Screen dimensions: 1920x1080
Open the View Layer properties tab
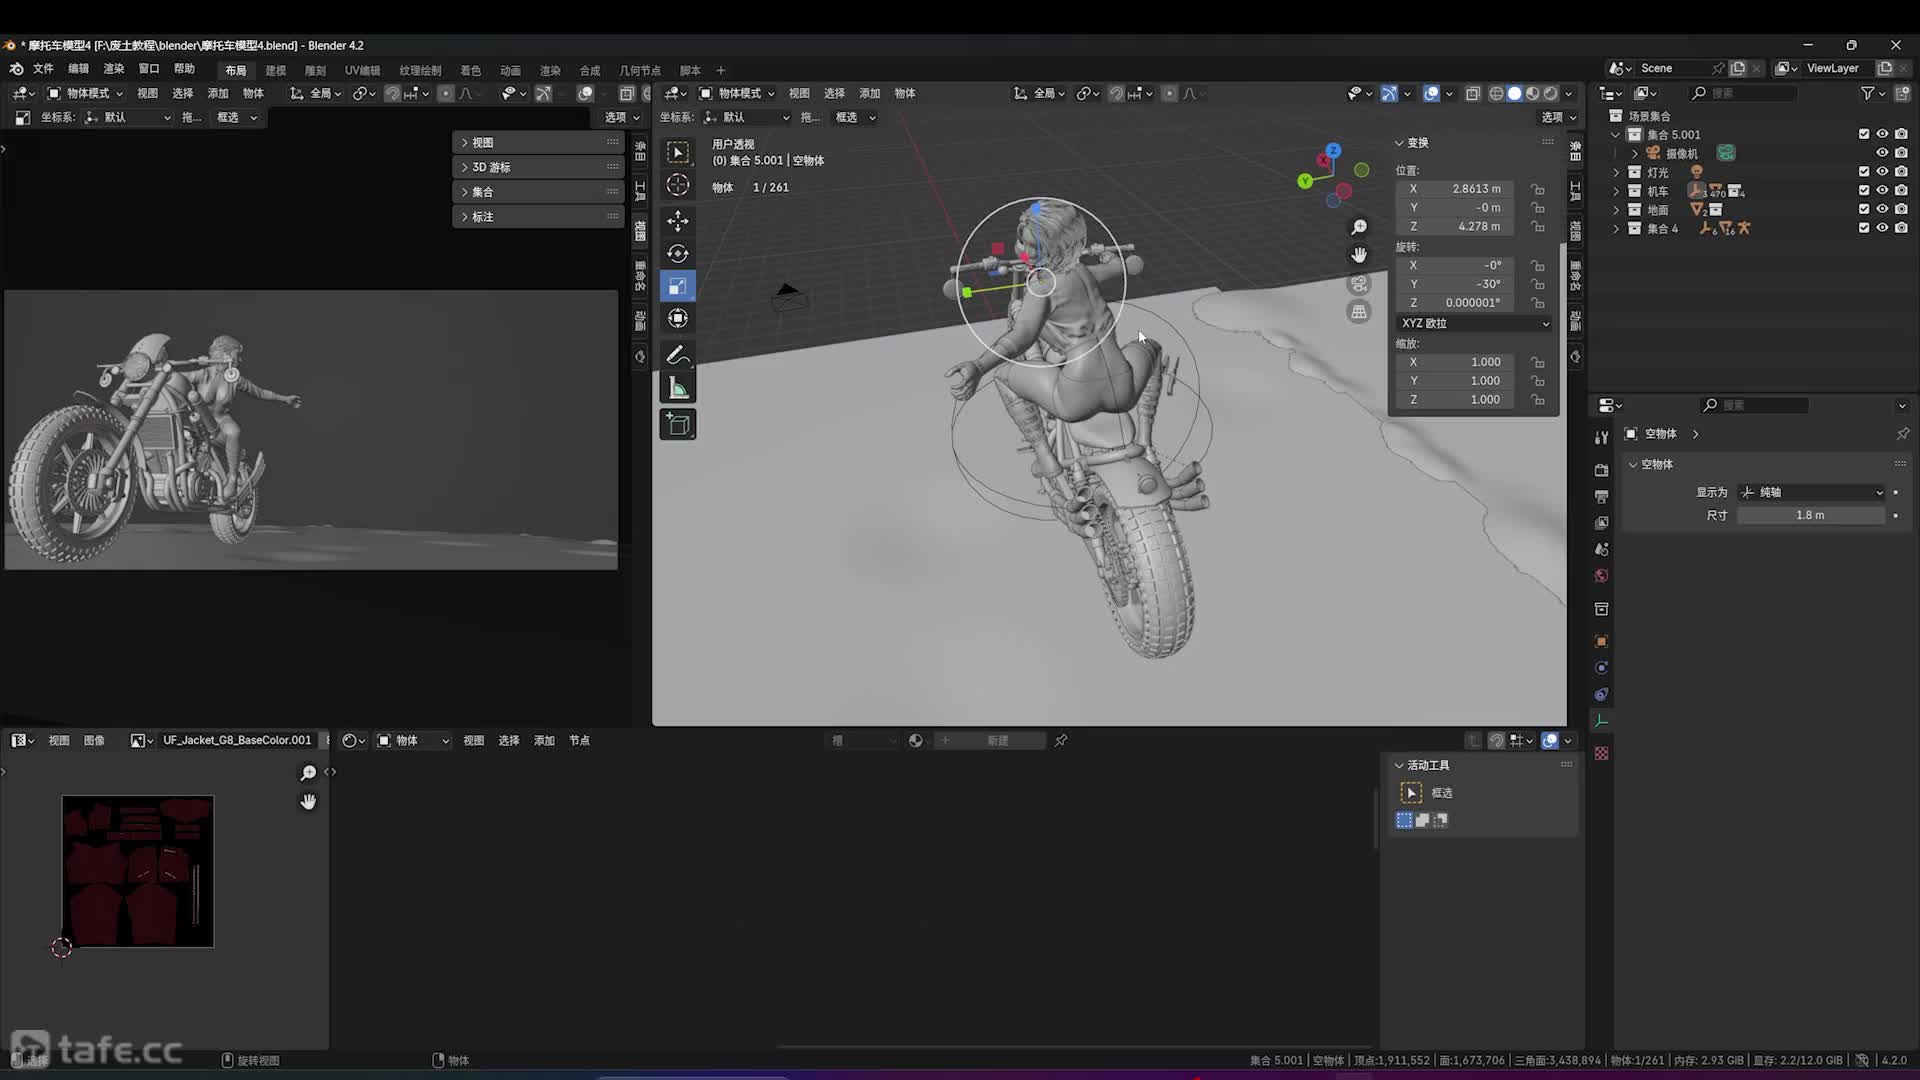tap(1601, 523)
